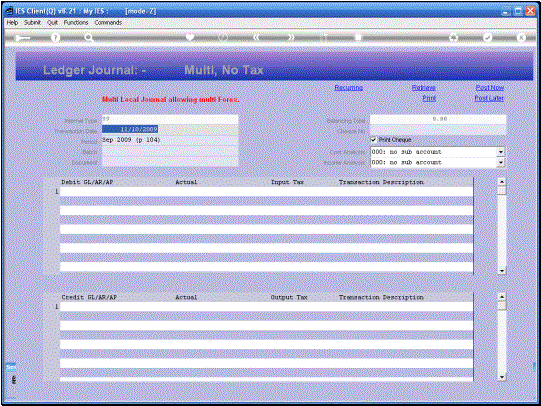541x406 pixels.
Task: Expand the Cost Analysis sub account dropdown
Action: [x=501, y=152]
